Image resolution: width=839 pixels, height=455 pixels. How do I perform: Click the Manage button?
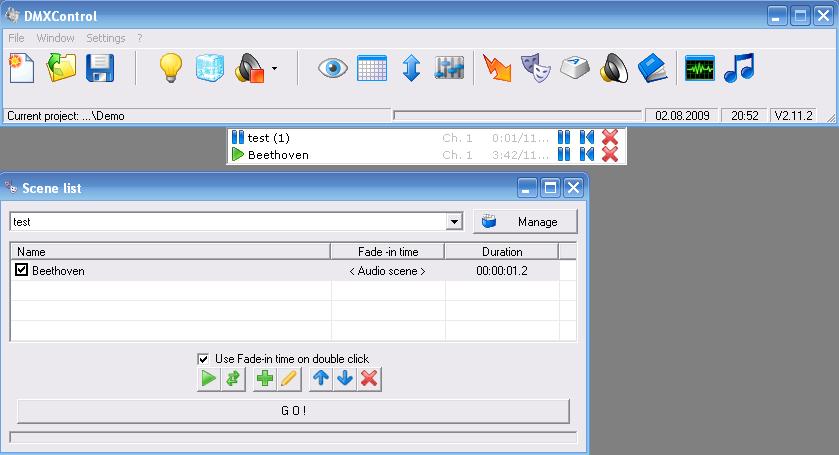coord(526,221)
